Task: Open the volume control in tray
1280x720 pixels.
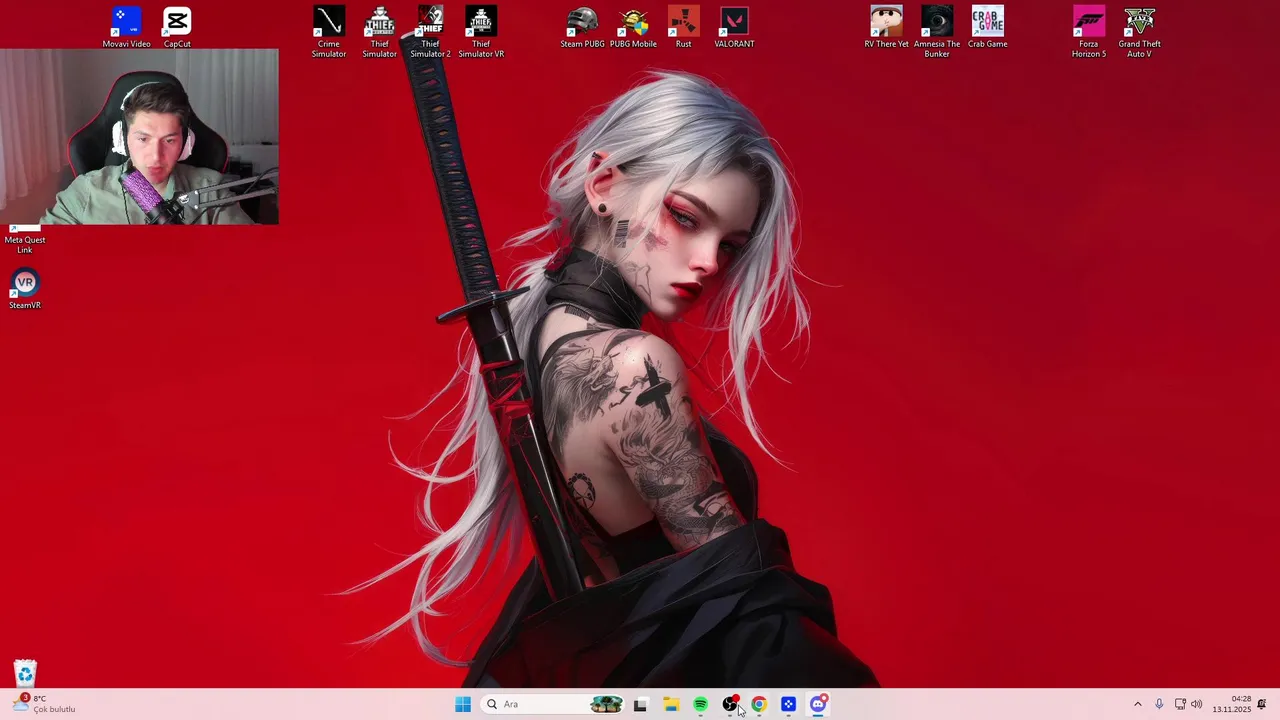Action: coord(1197,704)
